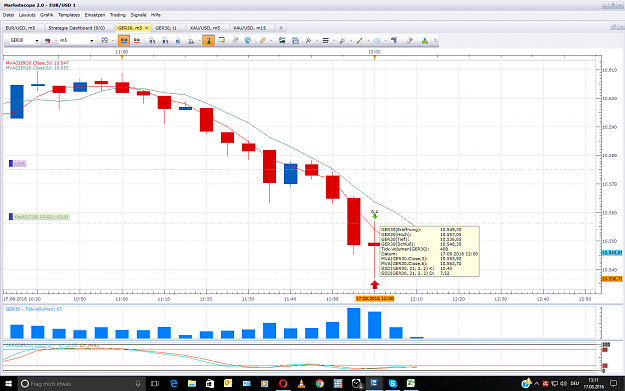Click the save chart icon next to picture icon
This screenshot has width=625, height=391.
point(295,41)
